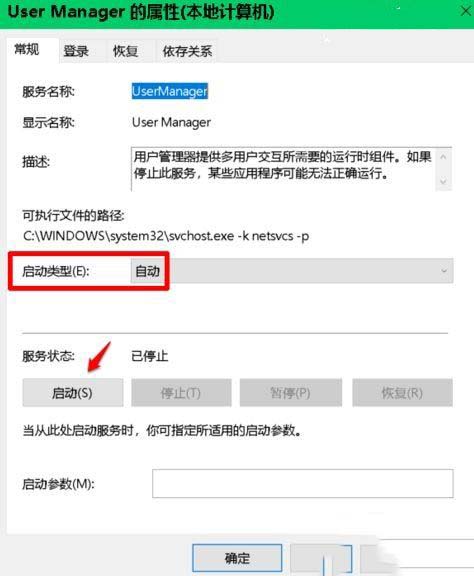Go to the 依存关系 tab
The height and width of the screenshot is (576, 474).
tap(187, 51)
